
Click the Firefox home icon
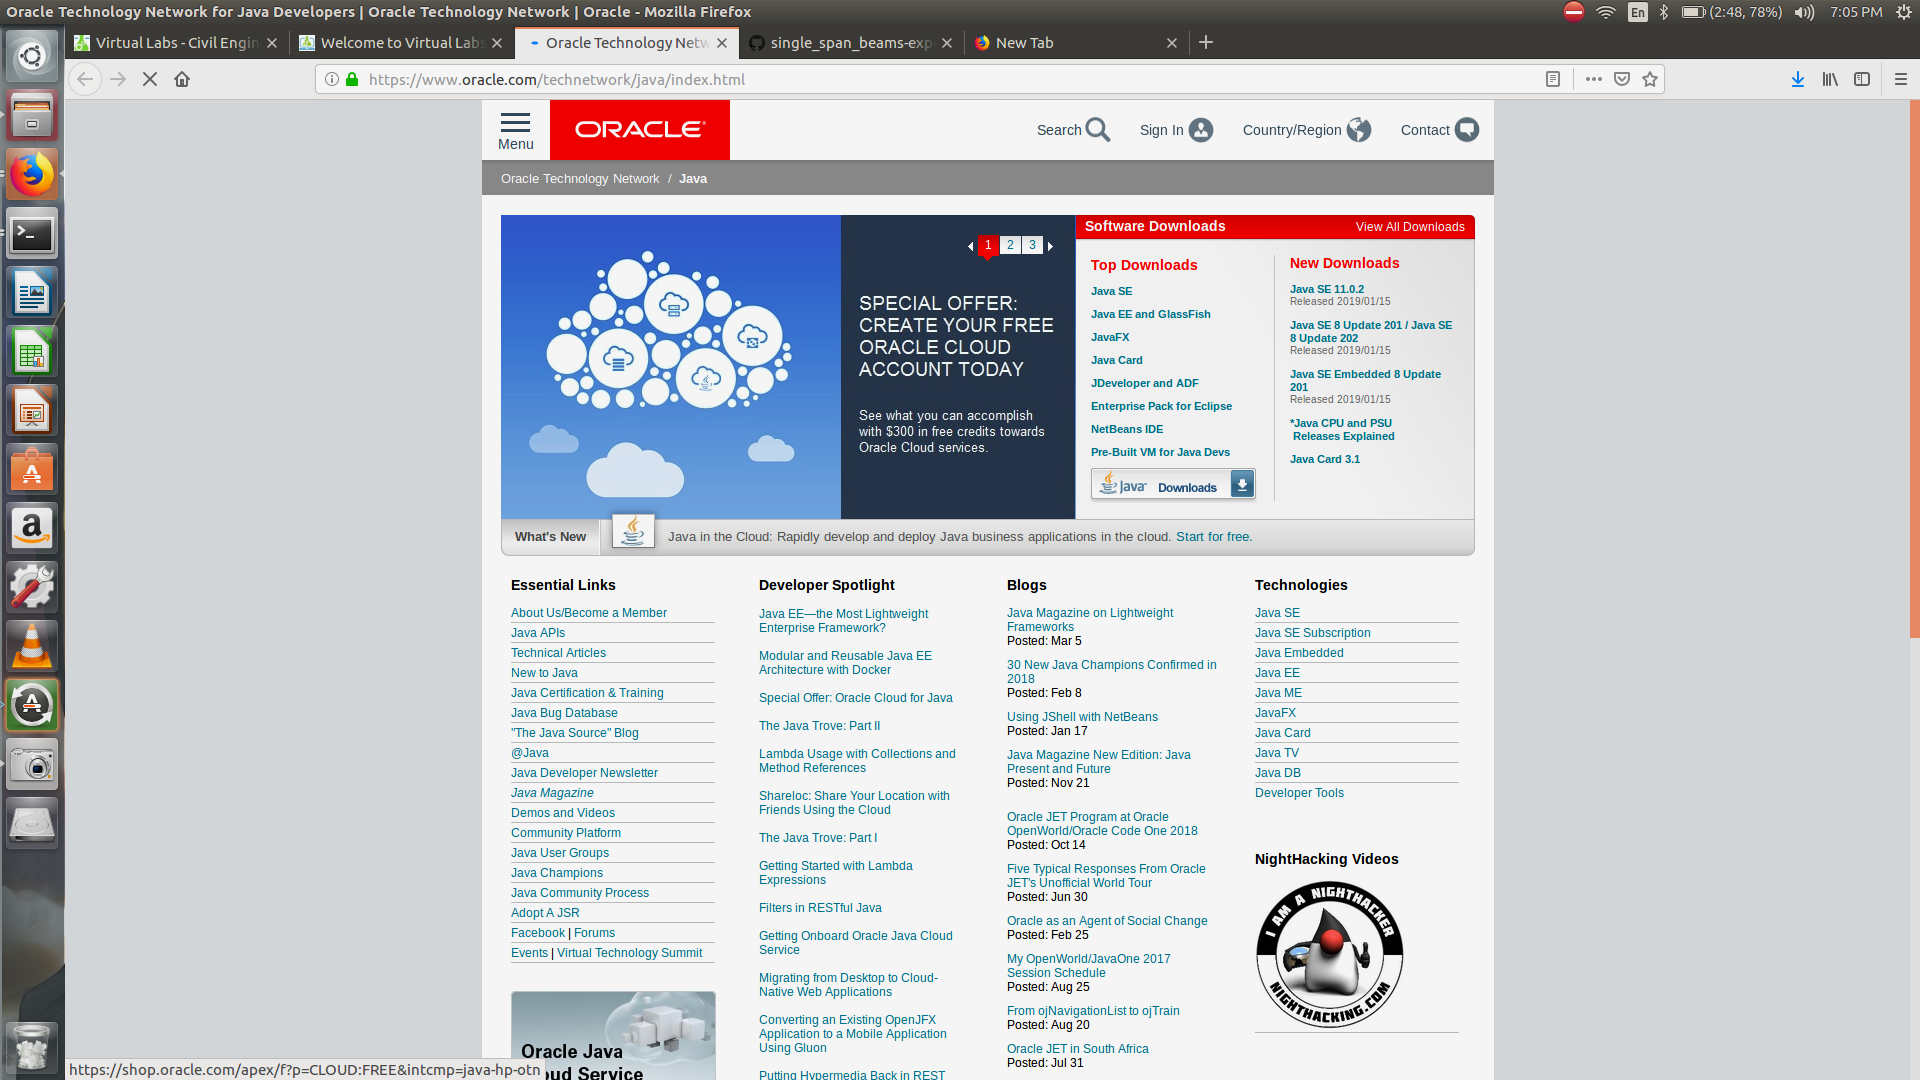click(x=182, y=79)
